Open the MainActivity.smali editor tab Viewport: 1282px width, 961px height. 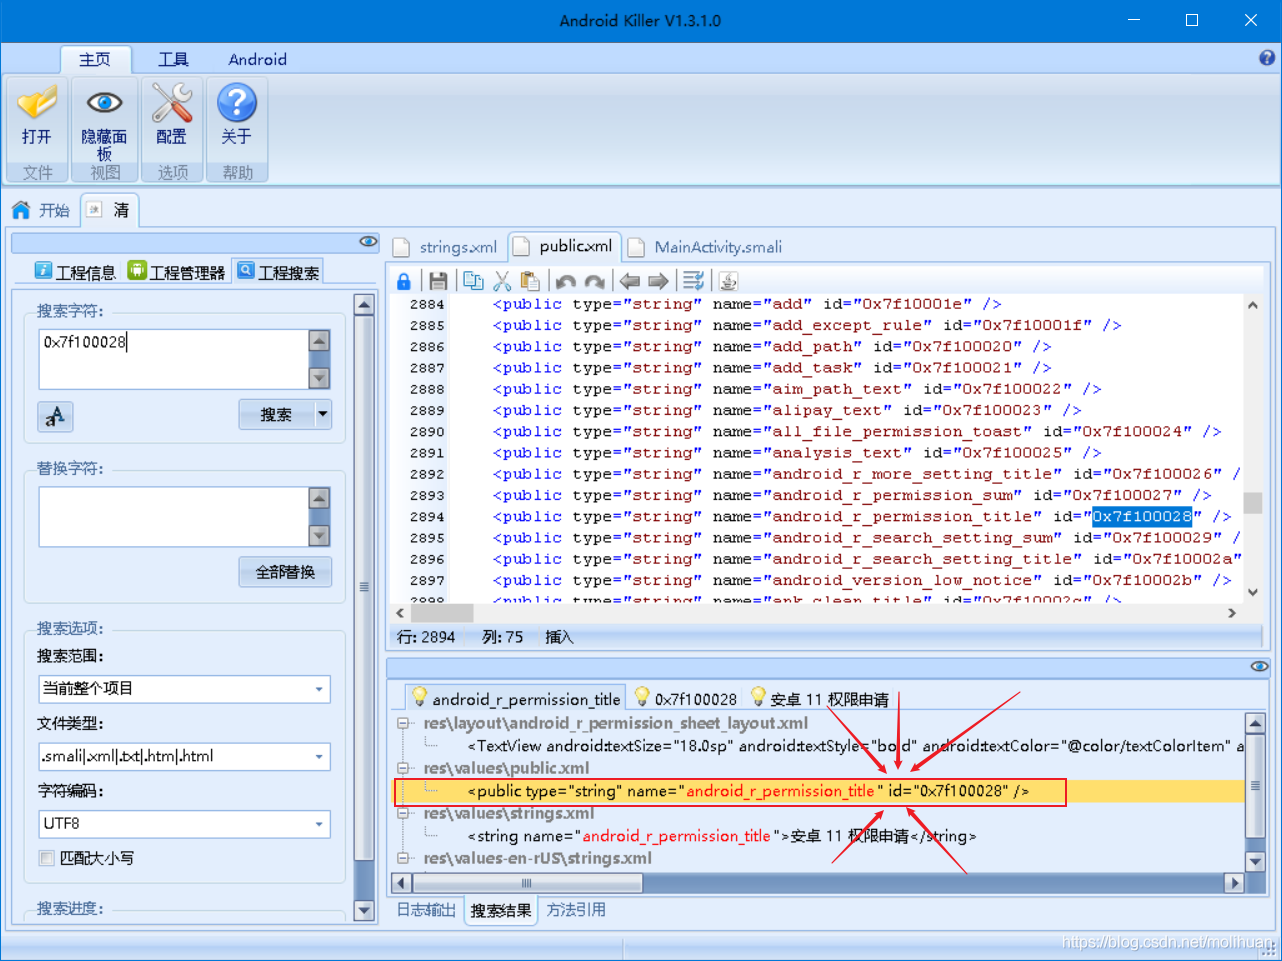(x=706, y=247)
